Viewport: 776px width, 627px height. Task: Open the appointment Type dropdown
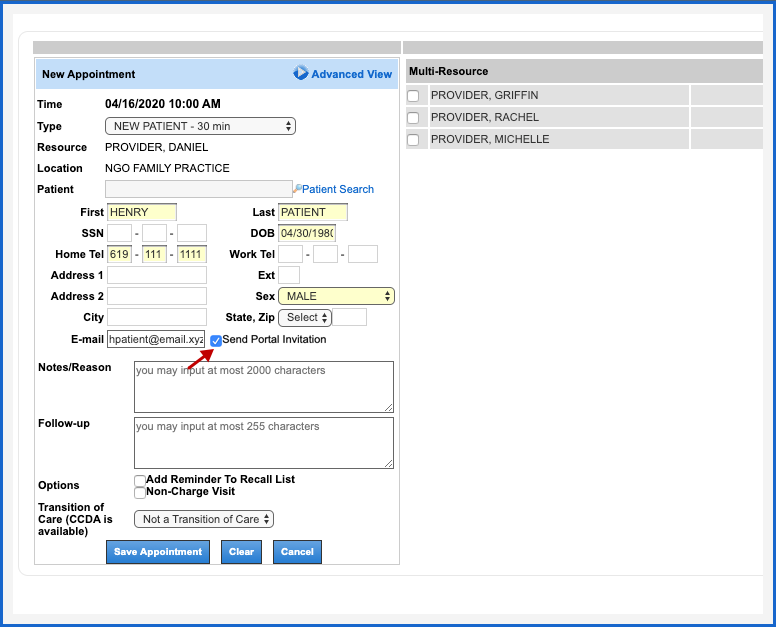[x=200, y=126]
